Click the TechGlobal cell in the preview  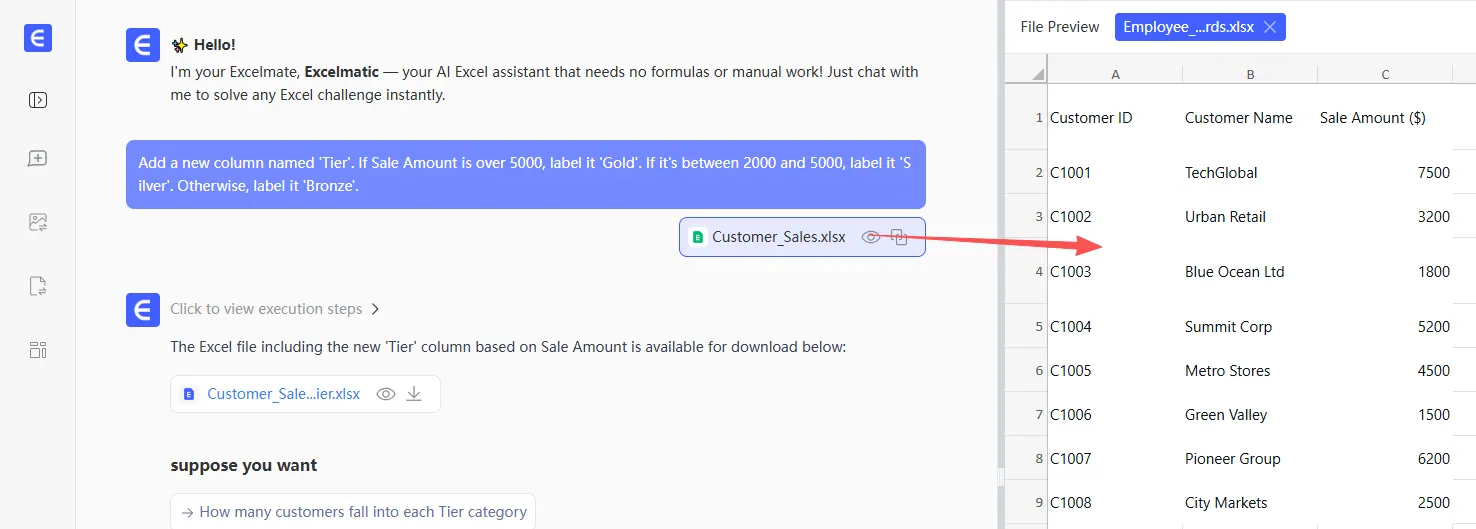pos(1221,173)
